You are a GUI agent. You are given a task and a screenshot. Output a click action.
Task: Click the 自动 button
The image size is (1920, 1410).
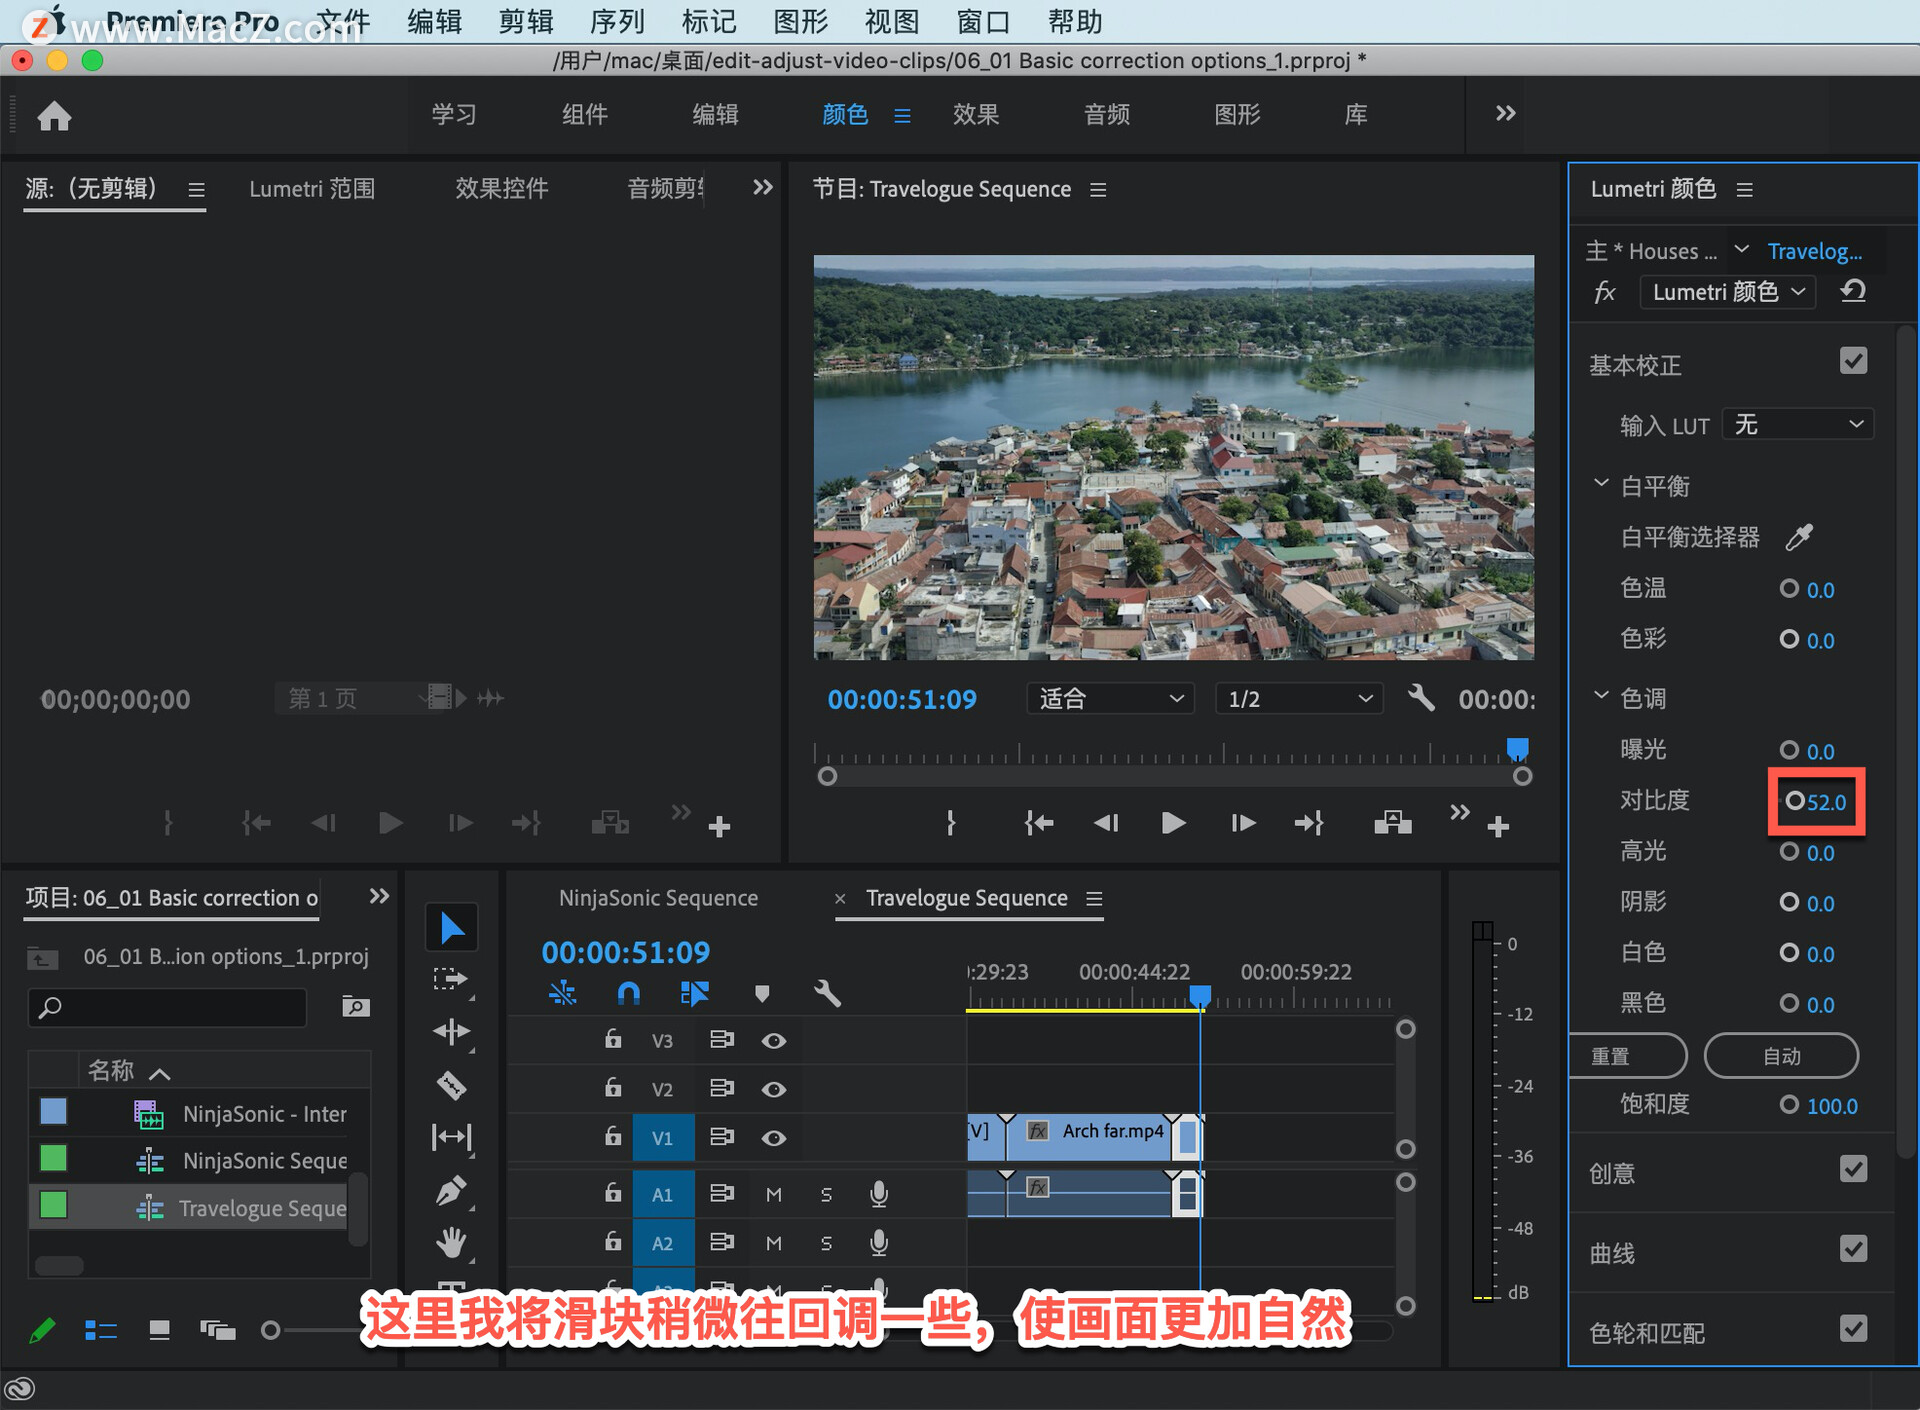[1780, 1056]
